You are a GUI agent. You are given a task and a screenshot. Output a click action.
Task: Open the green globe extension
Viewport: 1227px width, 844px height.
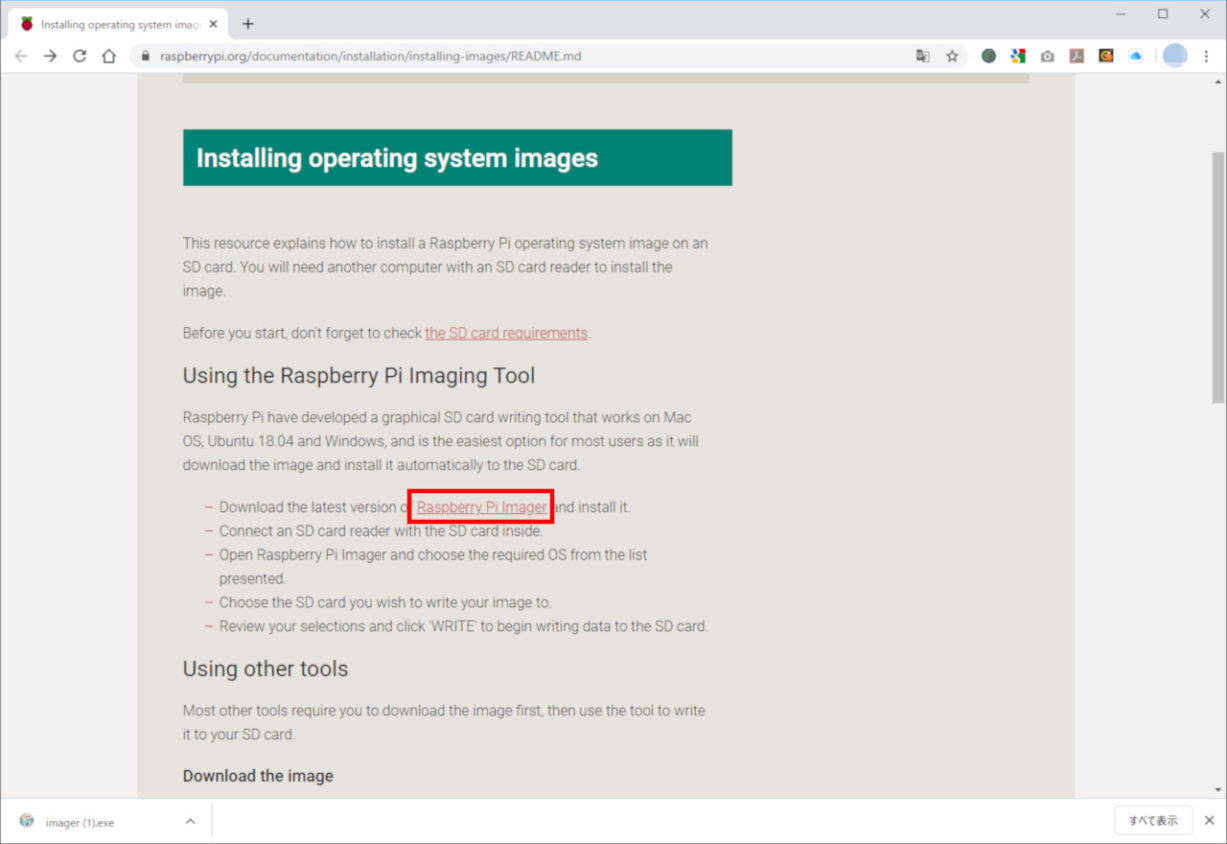(989, 56)
